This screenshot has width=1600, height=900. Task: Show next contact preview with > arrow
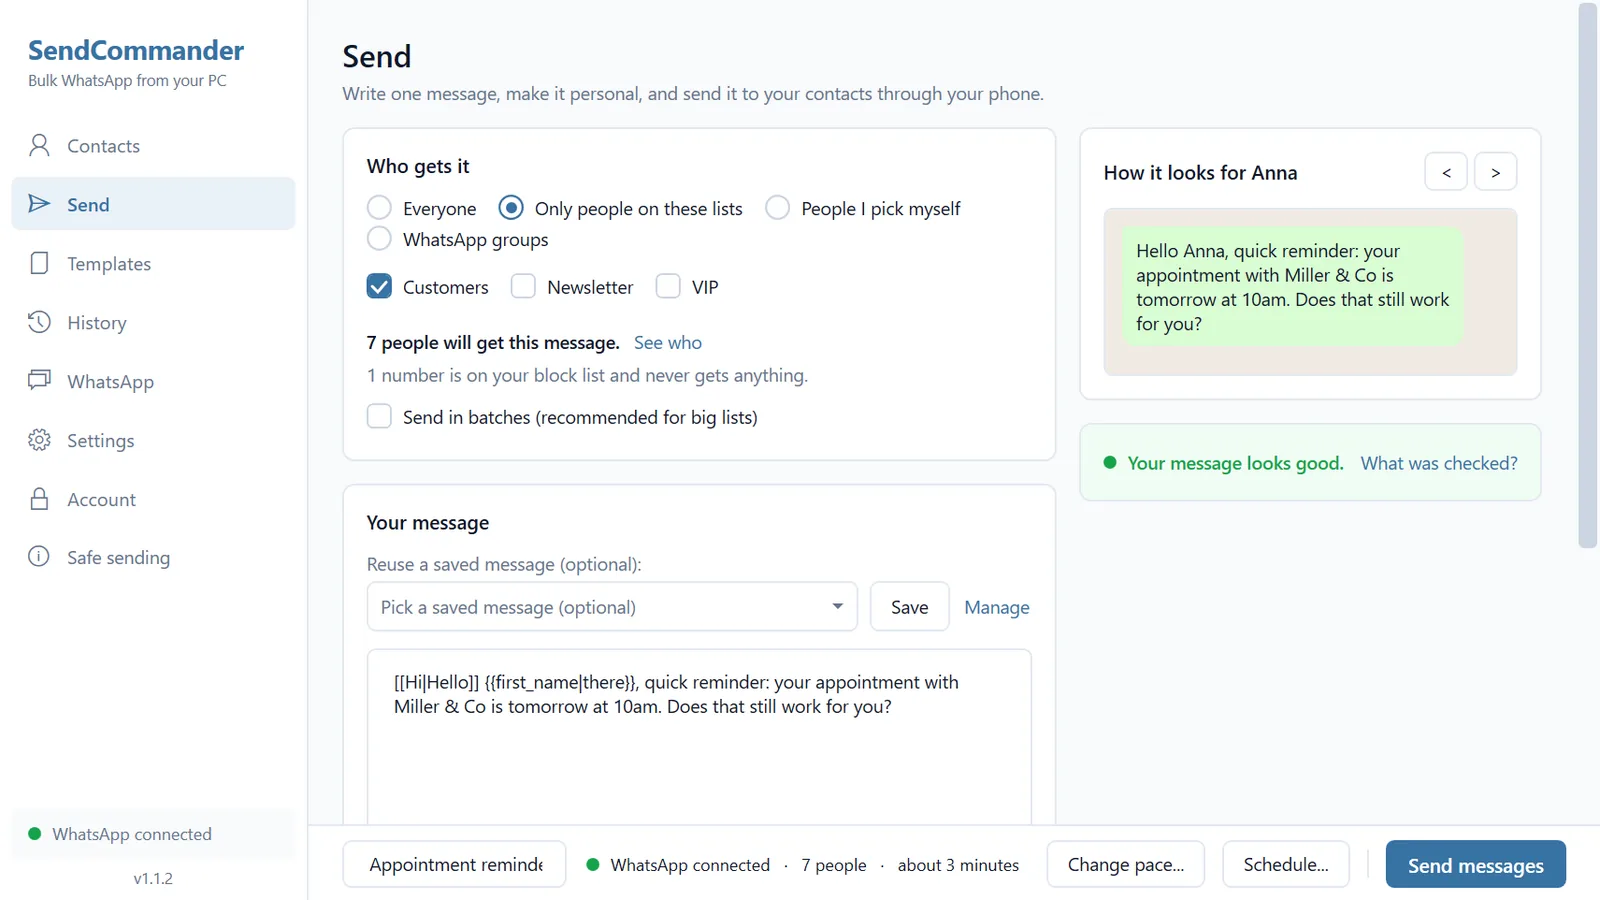[x=1495, y=172]
